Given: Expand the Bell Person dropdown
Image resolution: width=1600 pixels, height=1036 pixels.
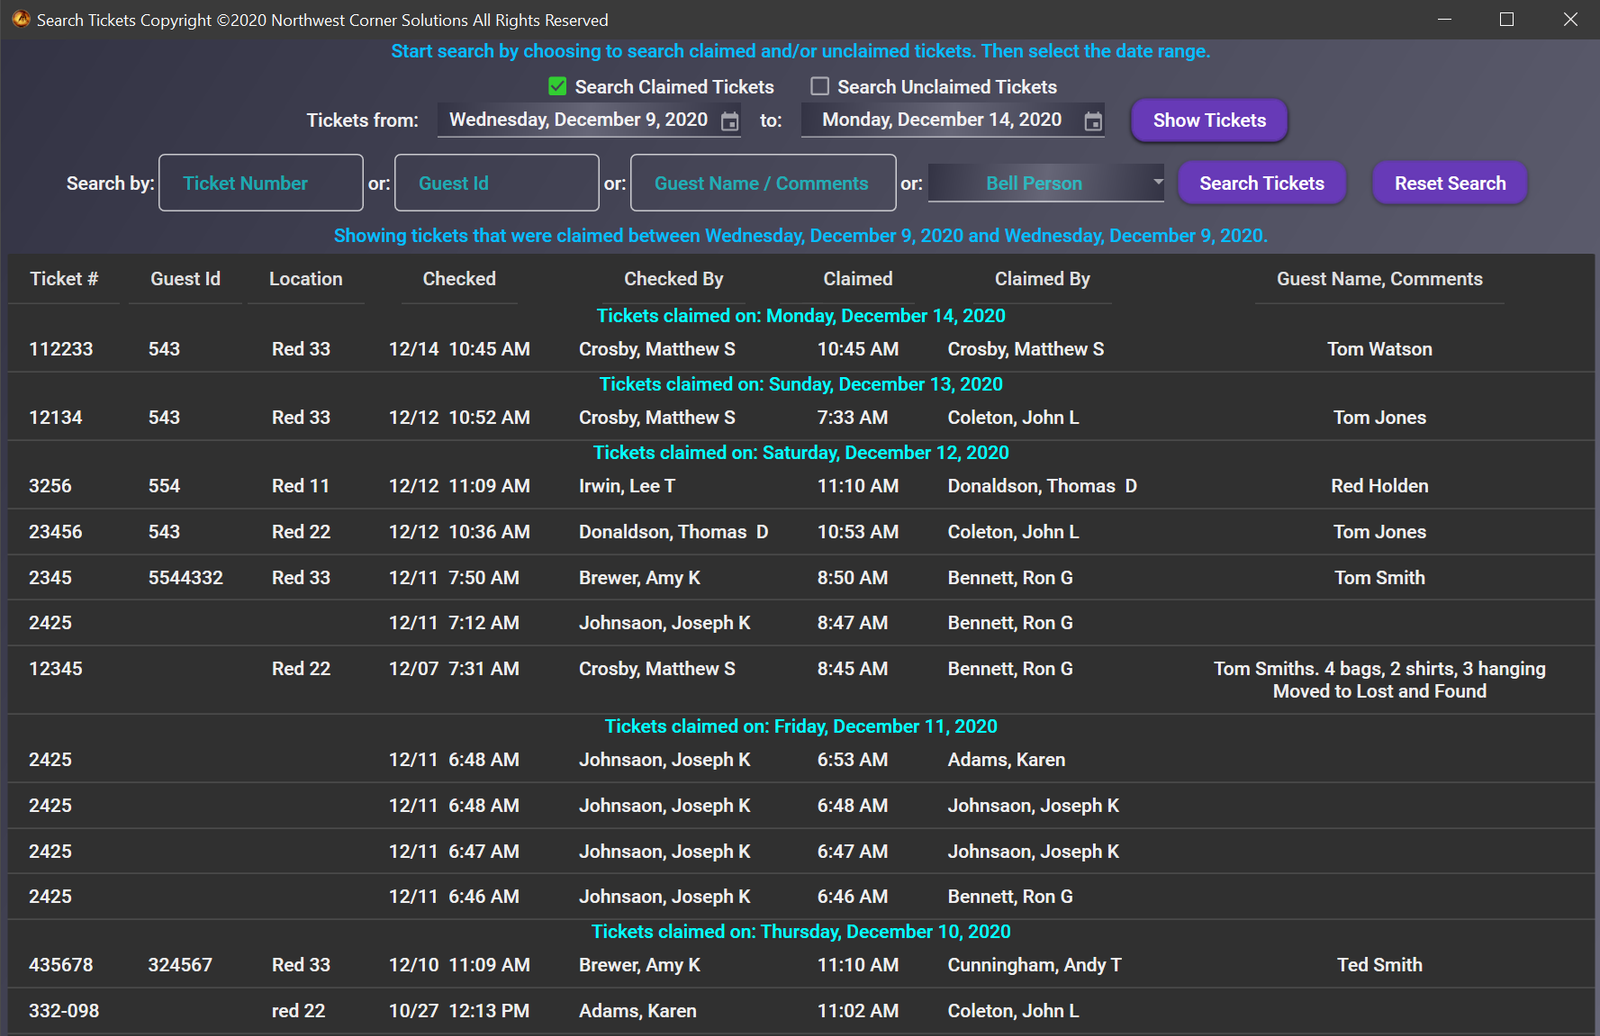Looking at the screenshot, I should pyautogui.click(x=1157, y=182).
